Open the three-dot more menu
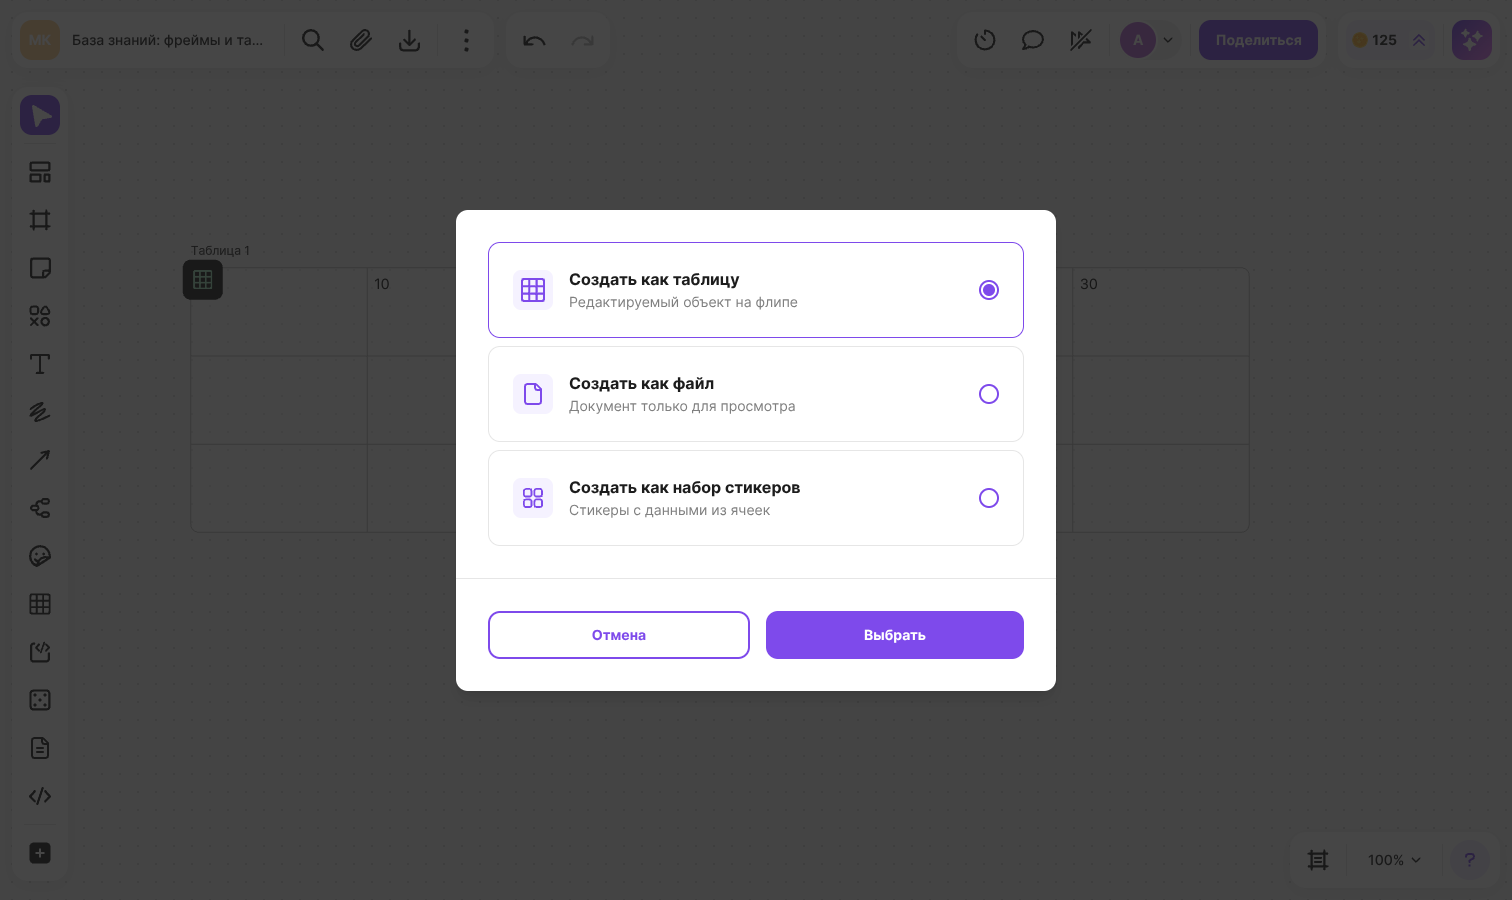Image resolution: width=1512 pixels, height=900 pixels. [x=466, y=40]
